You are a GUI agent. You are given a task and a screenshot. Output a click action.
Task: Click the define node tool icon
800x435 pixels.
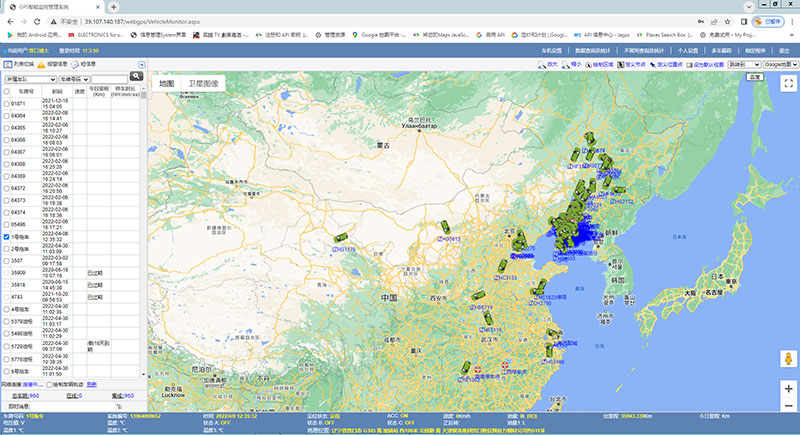click(x=620, y=65)
